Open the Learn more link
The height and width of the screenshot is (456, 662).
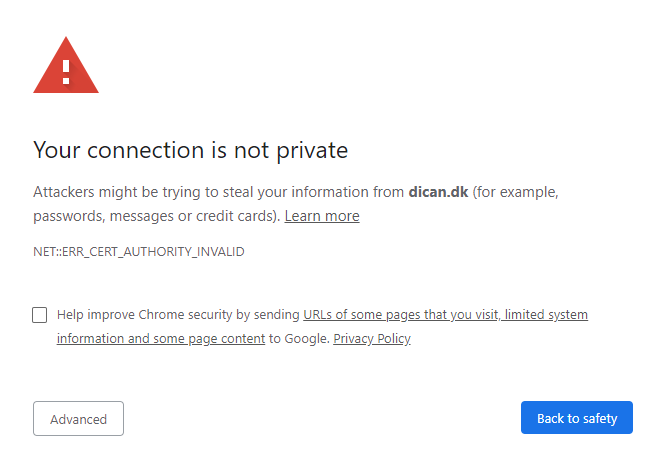pos(322,216)
